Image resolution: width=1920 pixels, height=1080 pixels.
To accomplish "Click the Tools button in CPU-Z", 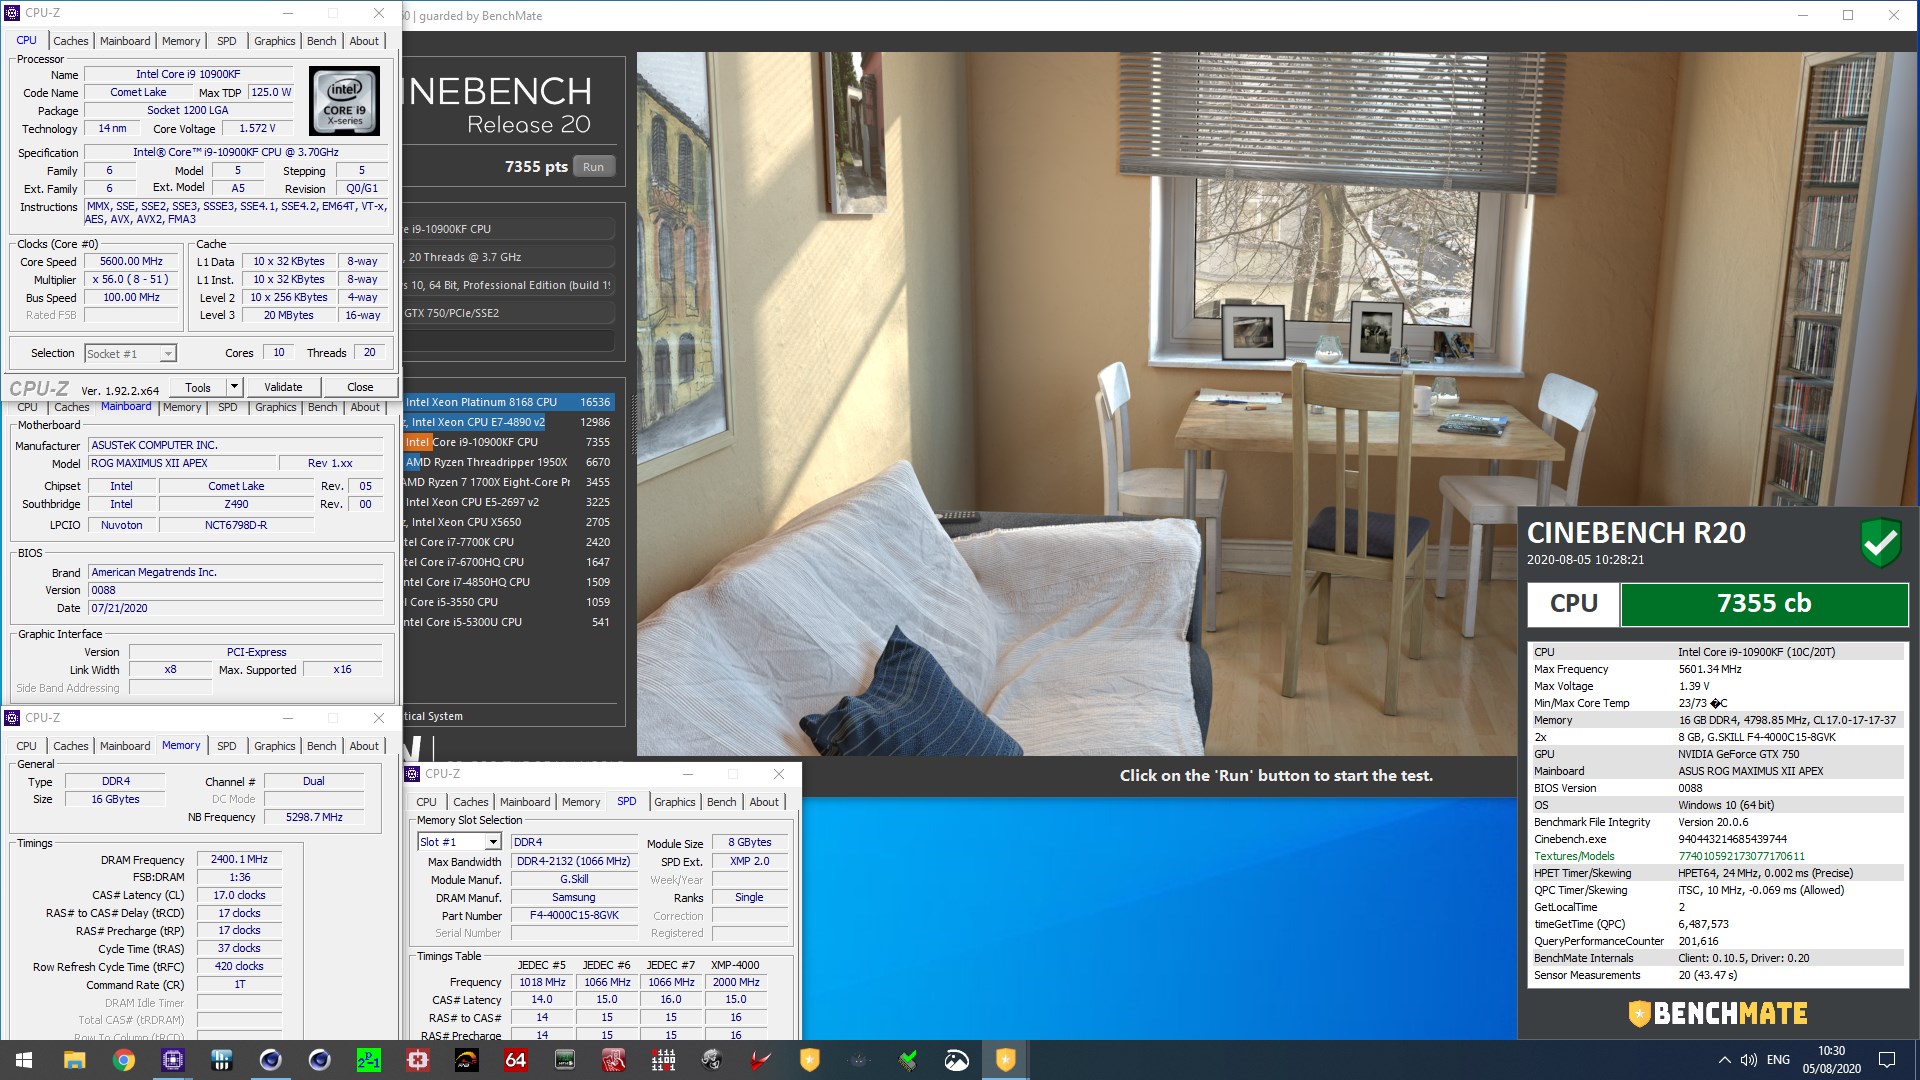I will (198, 387).
